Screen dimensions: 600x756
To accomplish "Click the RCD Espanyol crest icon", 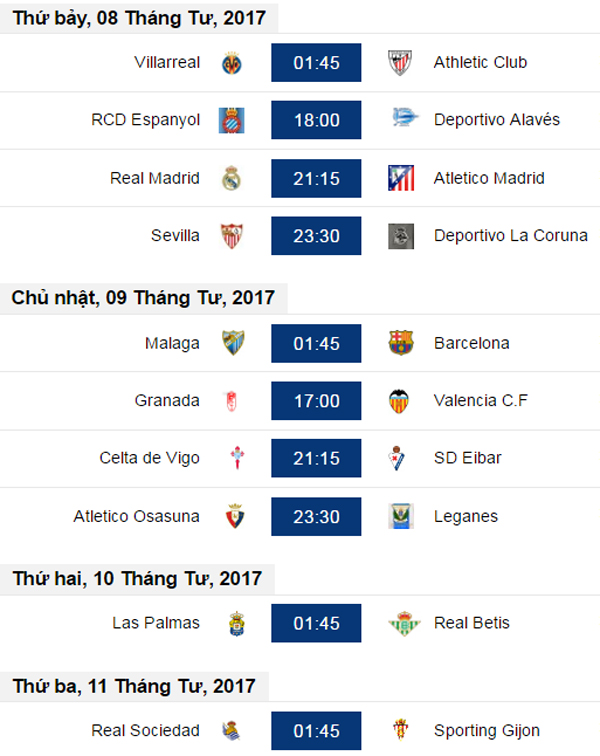I will tap(232, 121).
